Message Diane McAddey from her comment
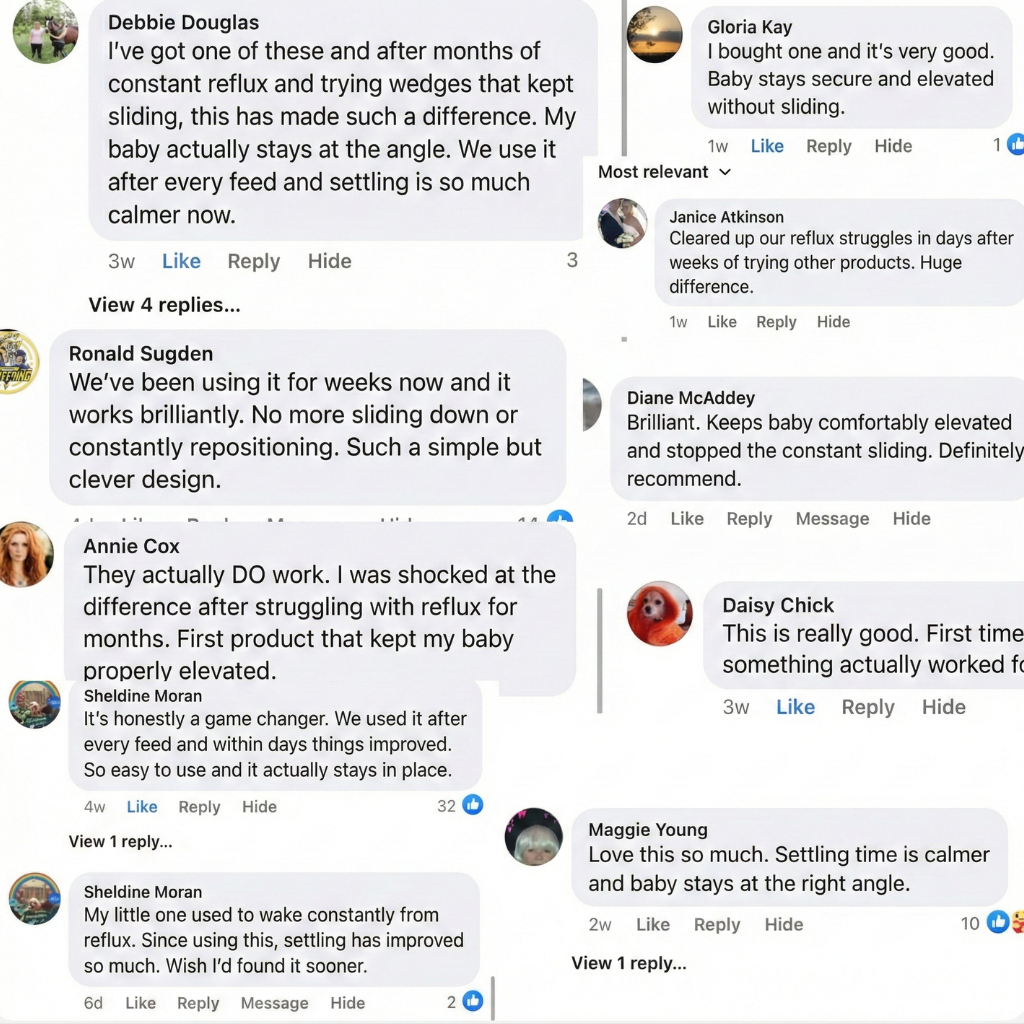 [x=832, y=518]
